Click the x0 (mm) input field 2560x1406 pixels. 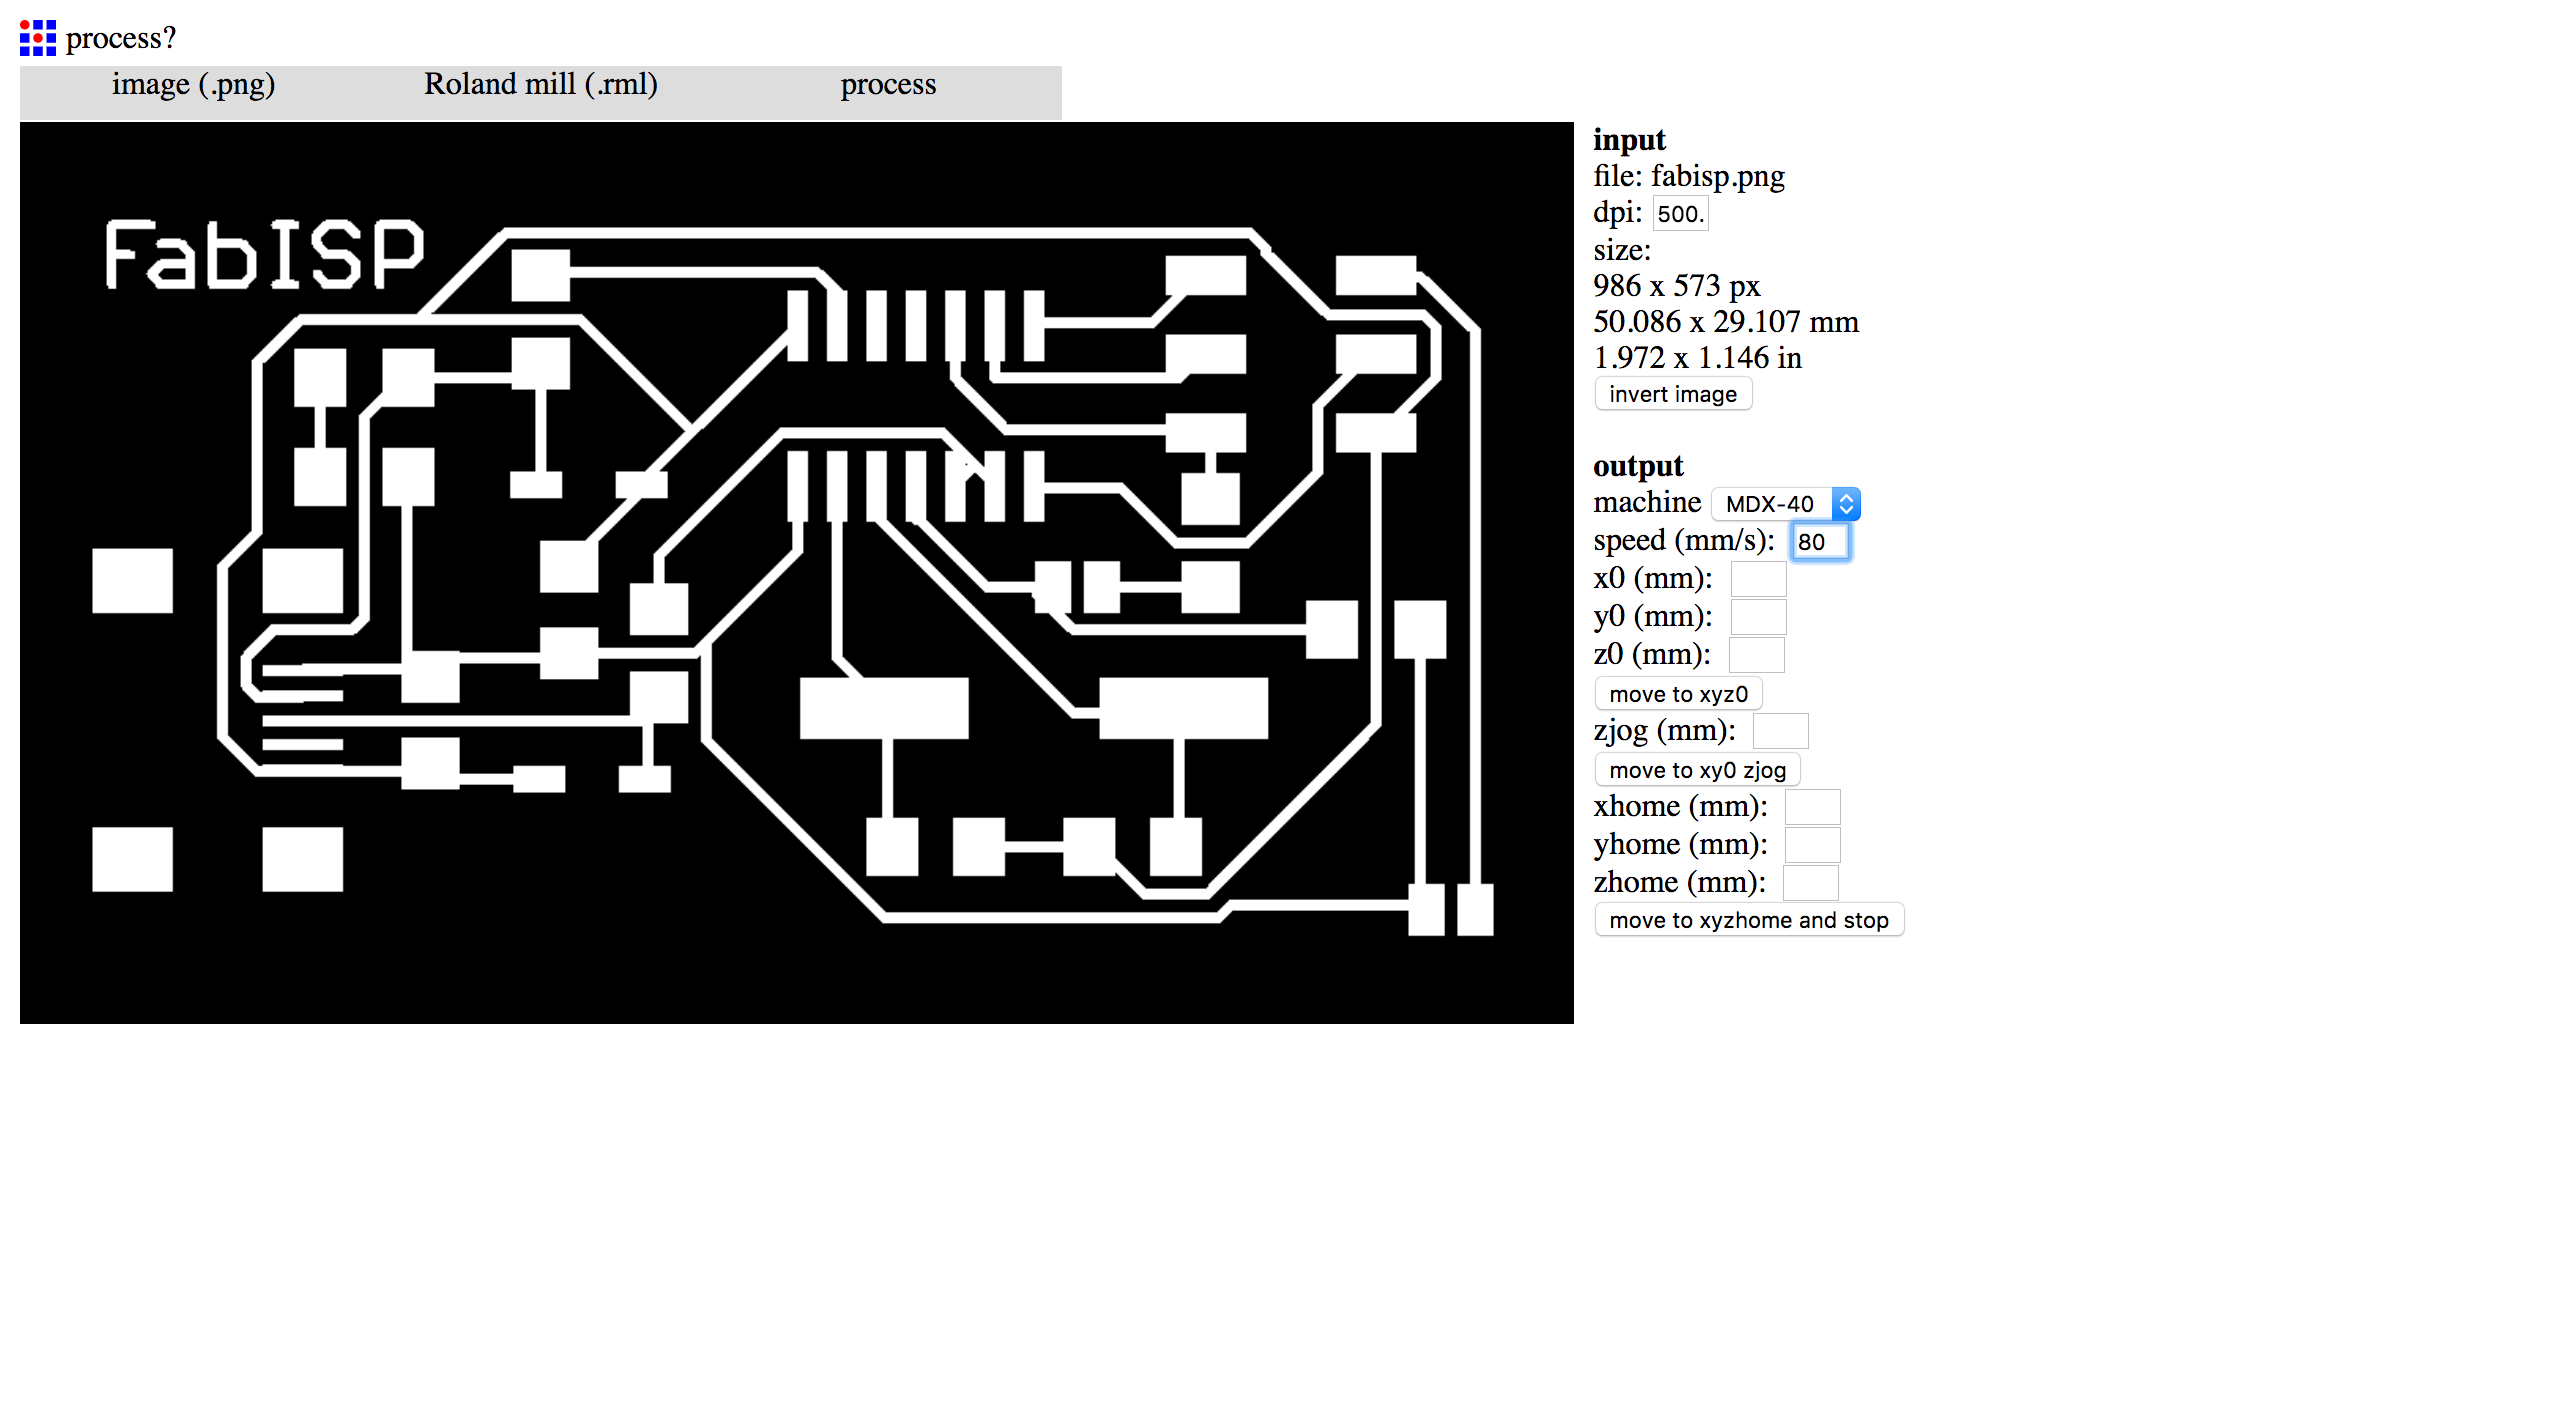point(1758,579)
